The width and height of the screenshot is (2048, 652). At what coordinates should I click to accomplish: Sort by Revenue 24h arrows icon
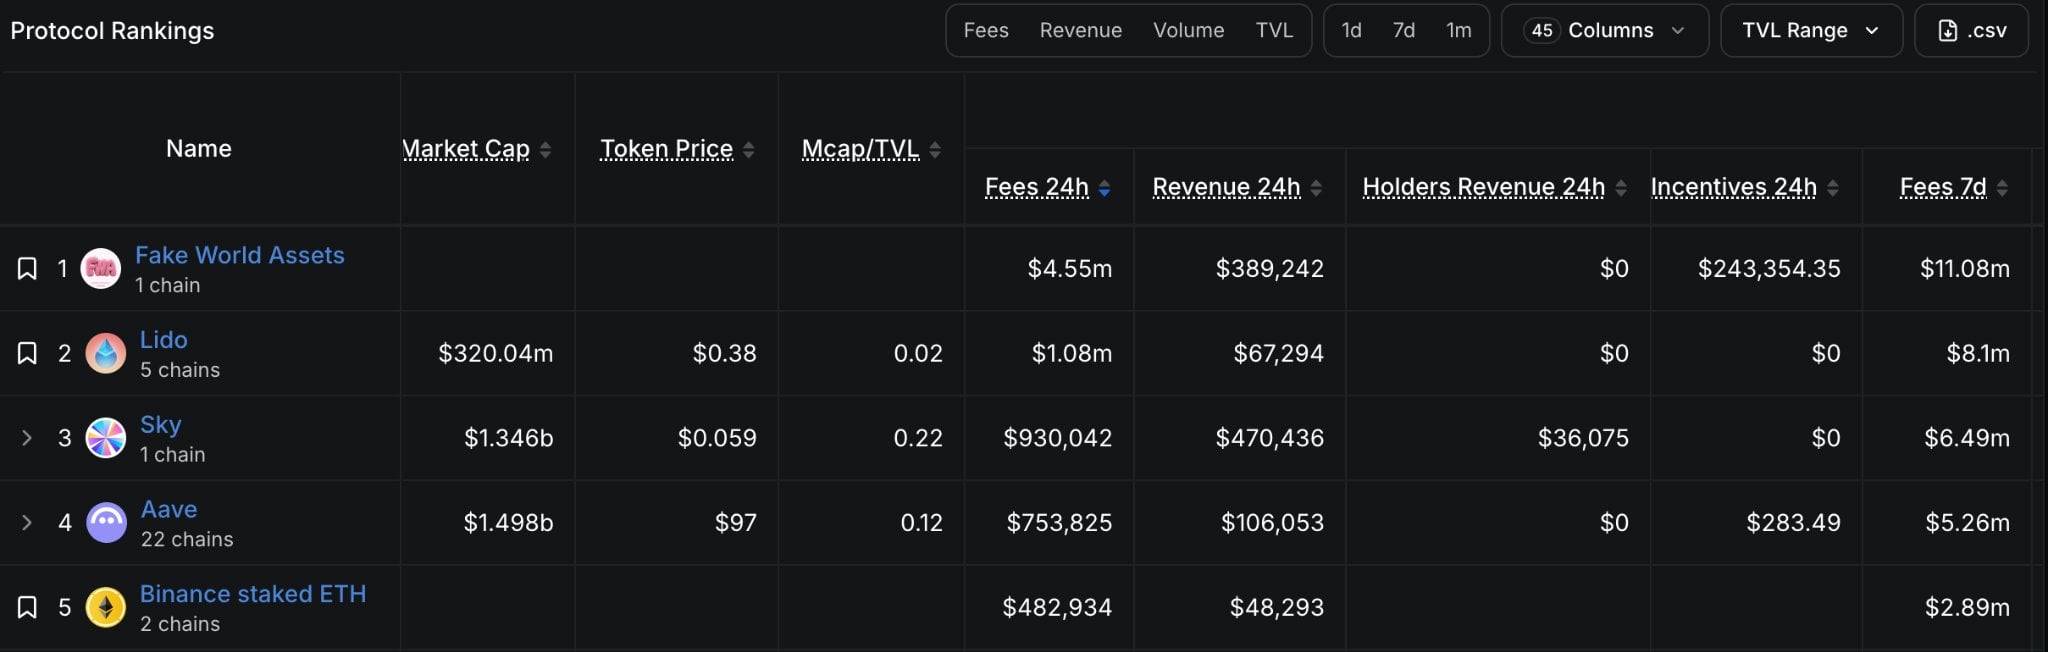(x=1316, y=188)
